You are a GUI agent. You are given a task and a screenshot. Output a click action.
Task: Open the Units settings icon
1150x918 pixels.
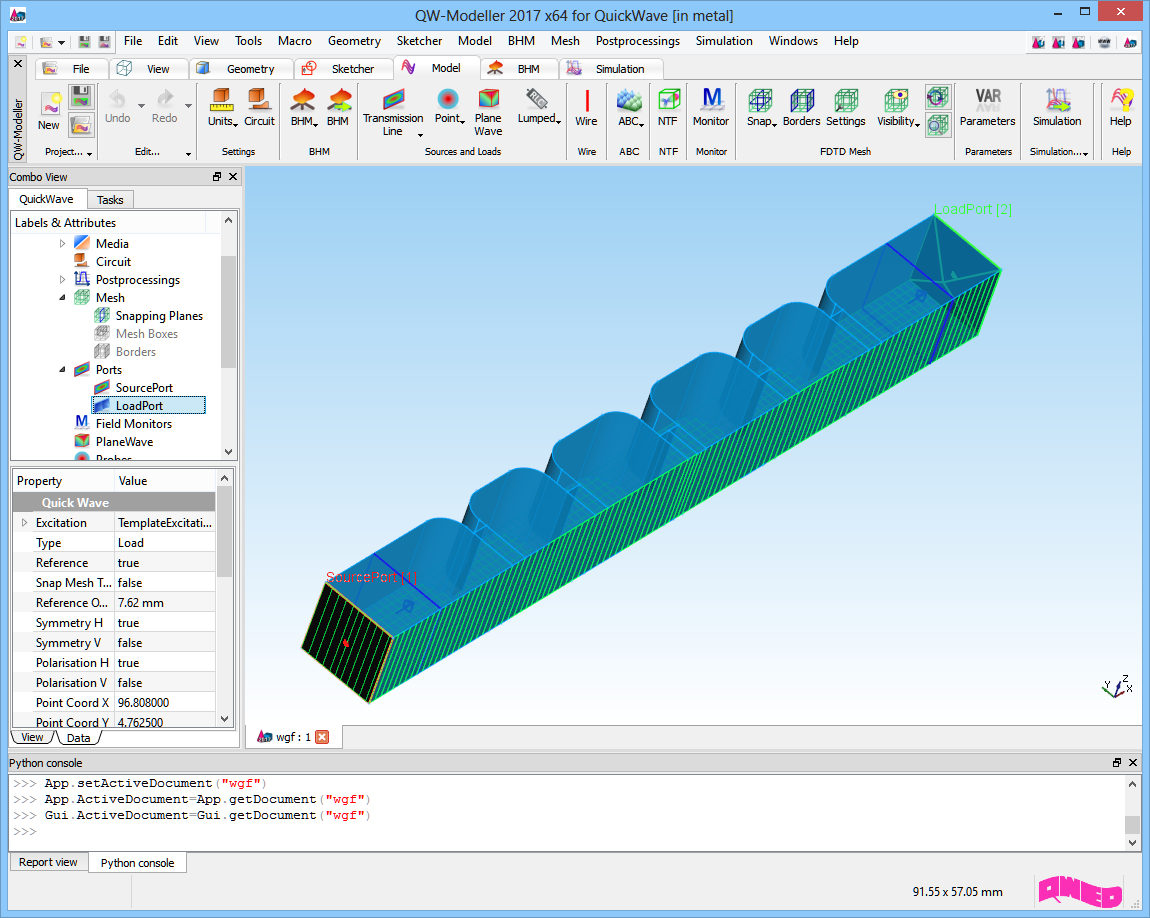point(221,100)
